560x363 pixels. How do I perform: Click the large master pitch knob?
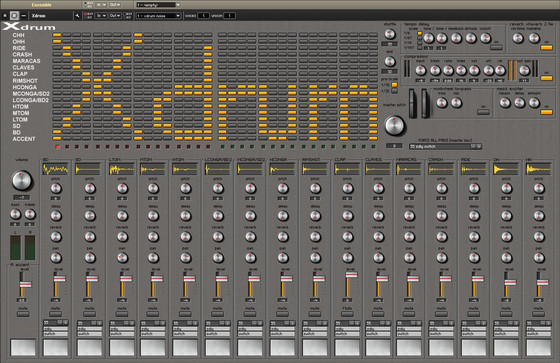[394, 125]
